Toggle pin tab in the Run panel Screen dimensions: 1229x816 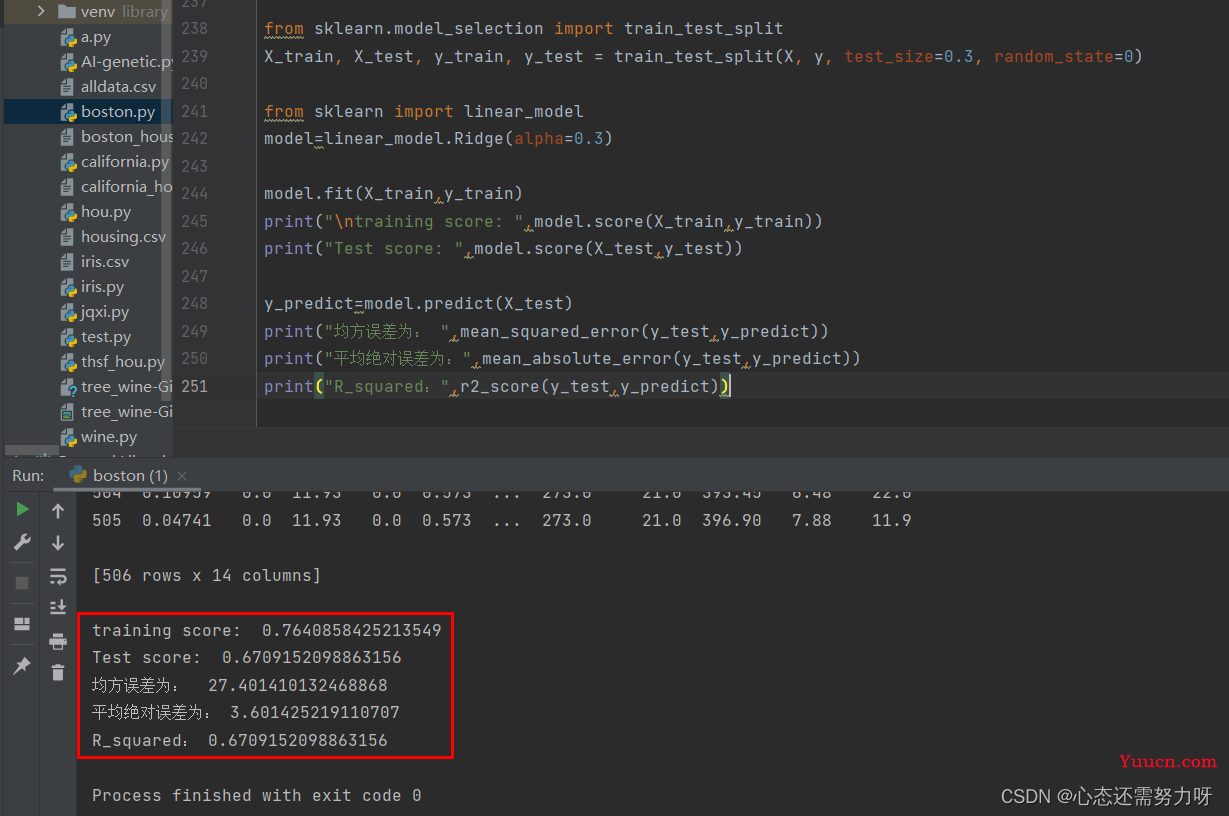click(22, 666)
